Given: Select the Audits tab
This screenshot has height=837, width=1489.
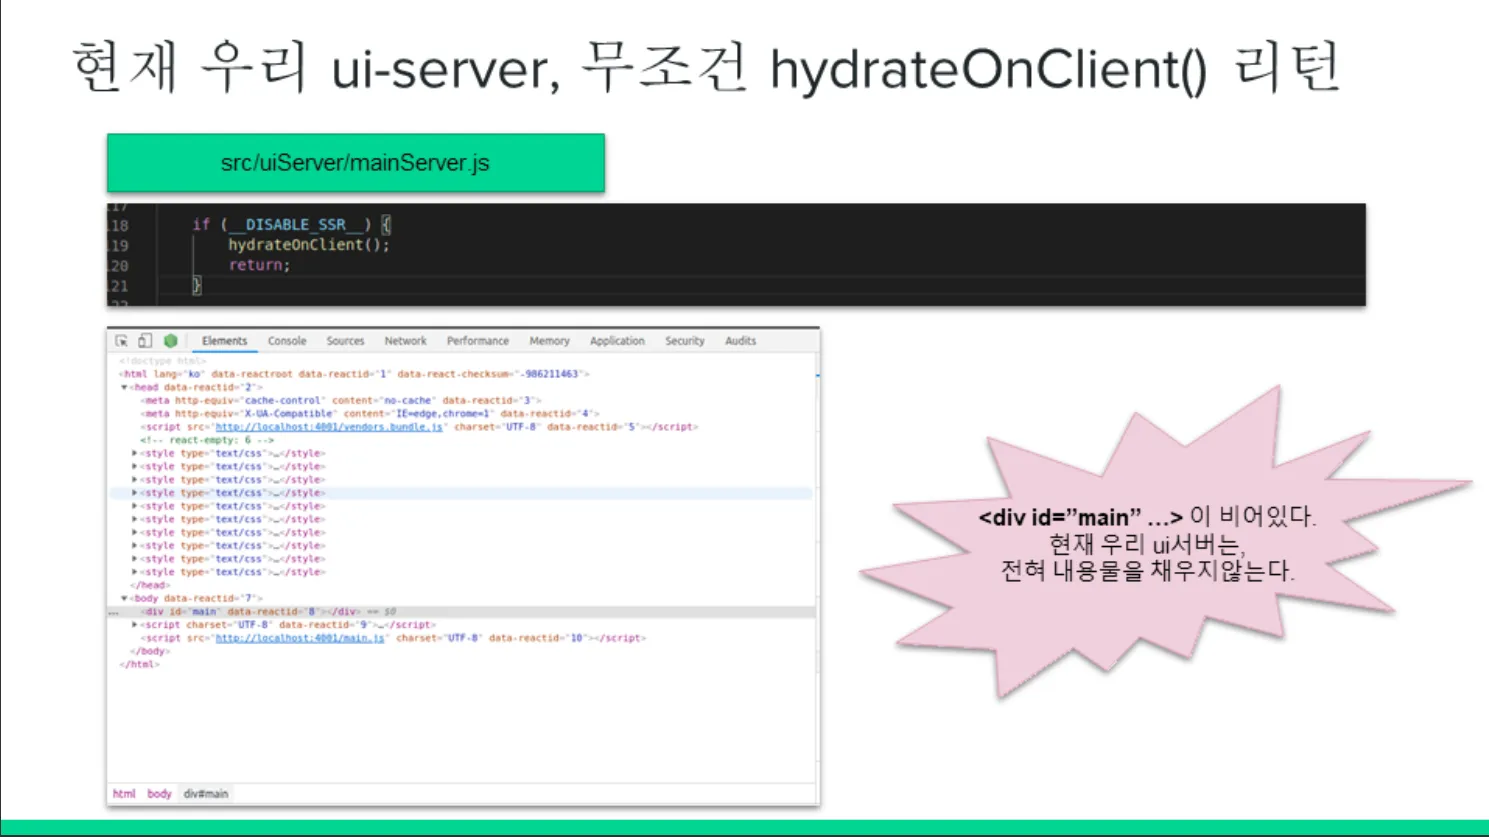Looking at the screenshot, I should (740, 341).
